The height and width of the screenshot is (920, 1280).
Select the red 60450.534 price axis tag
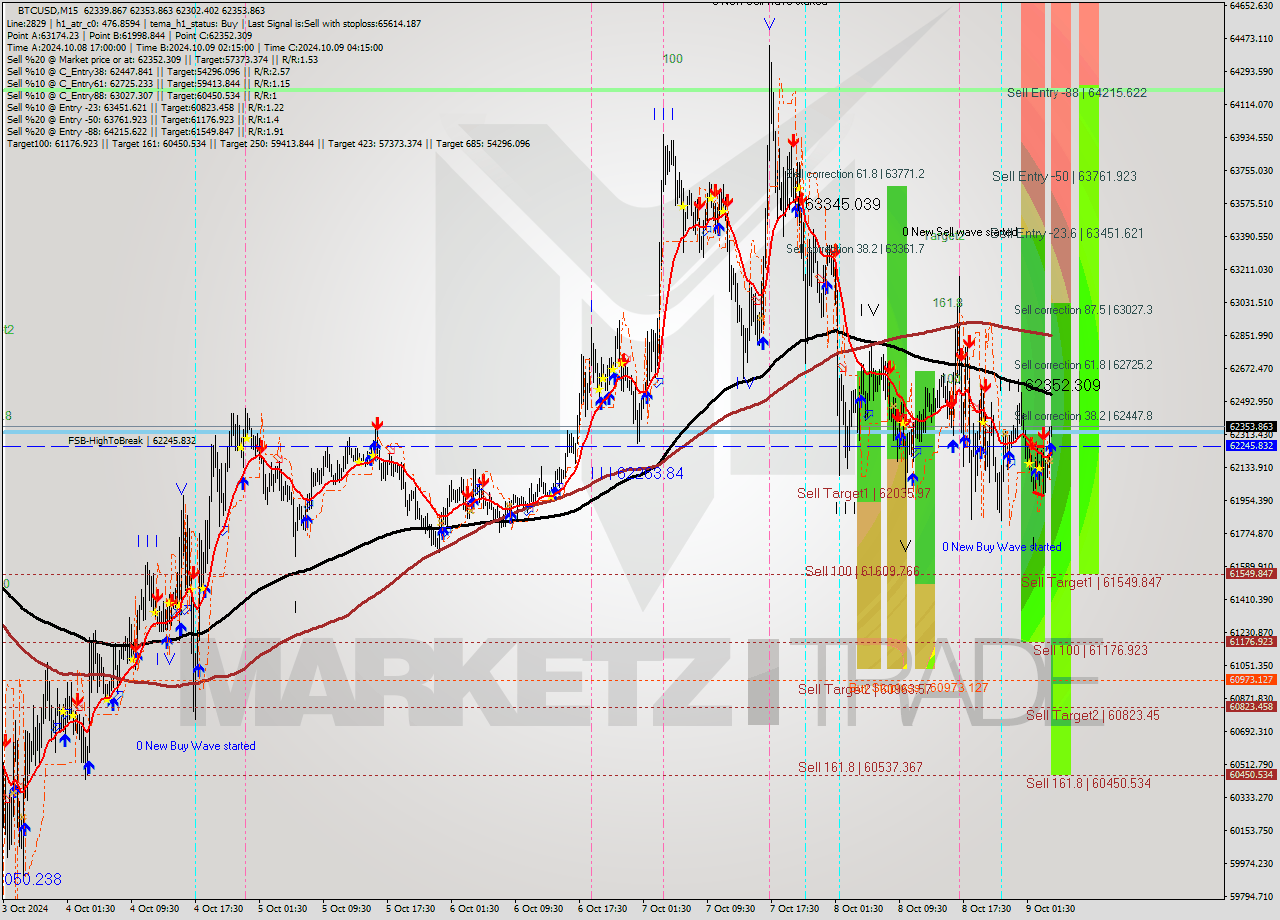(1251, 774)
